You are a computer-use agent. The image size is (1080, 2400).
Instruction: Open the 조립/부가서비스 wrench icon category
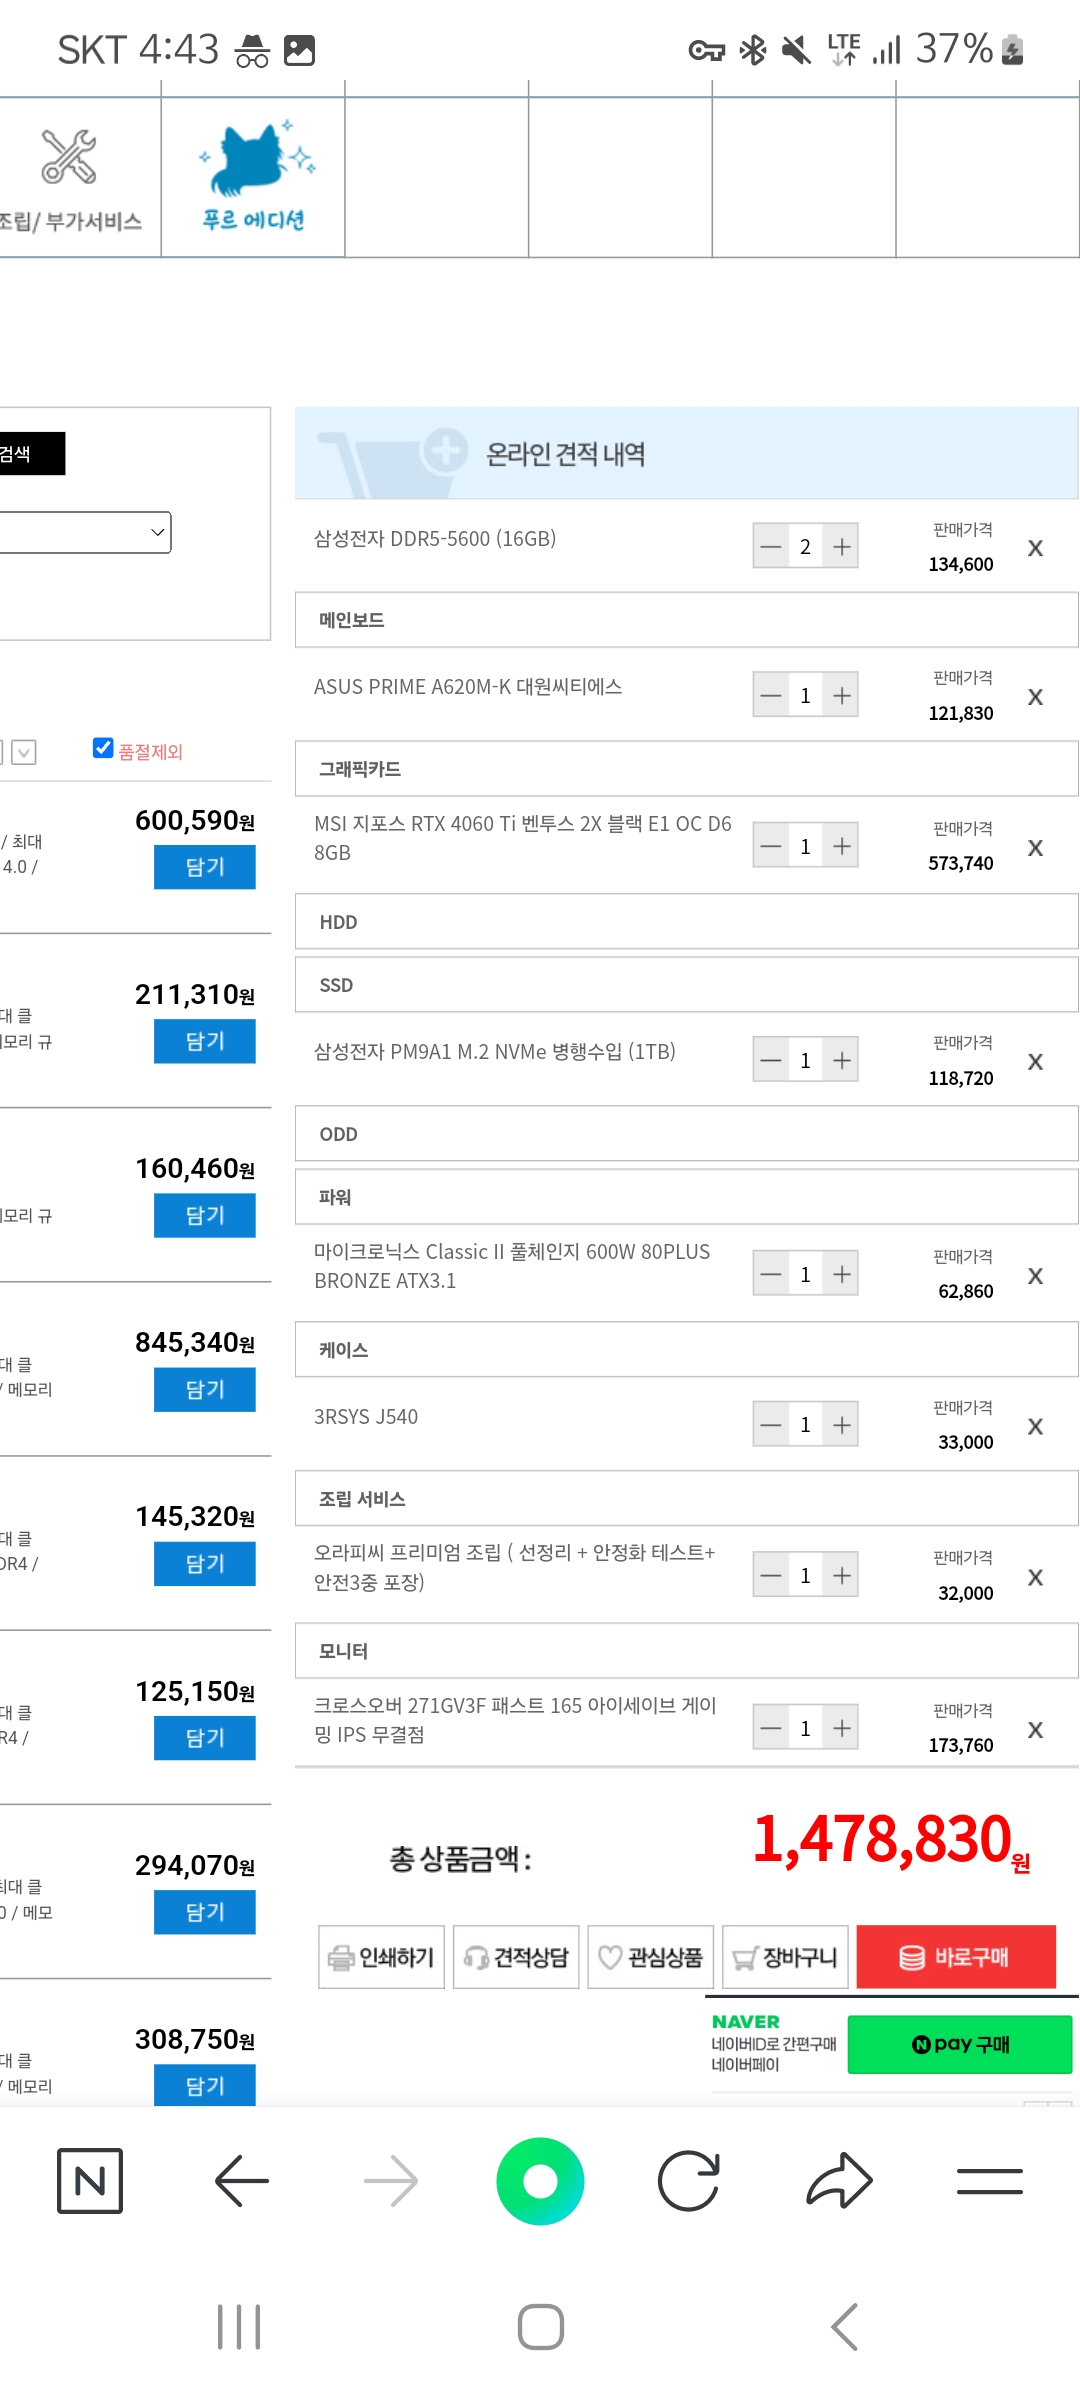[x=70, y=178]
